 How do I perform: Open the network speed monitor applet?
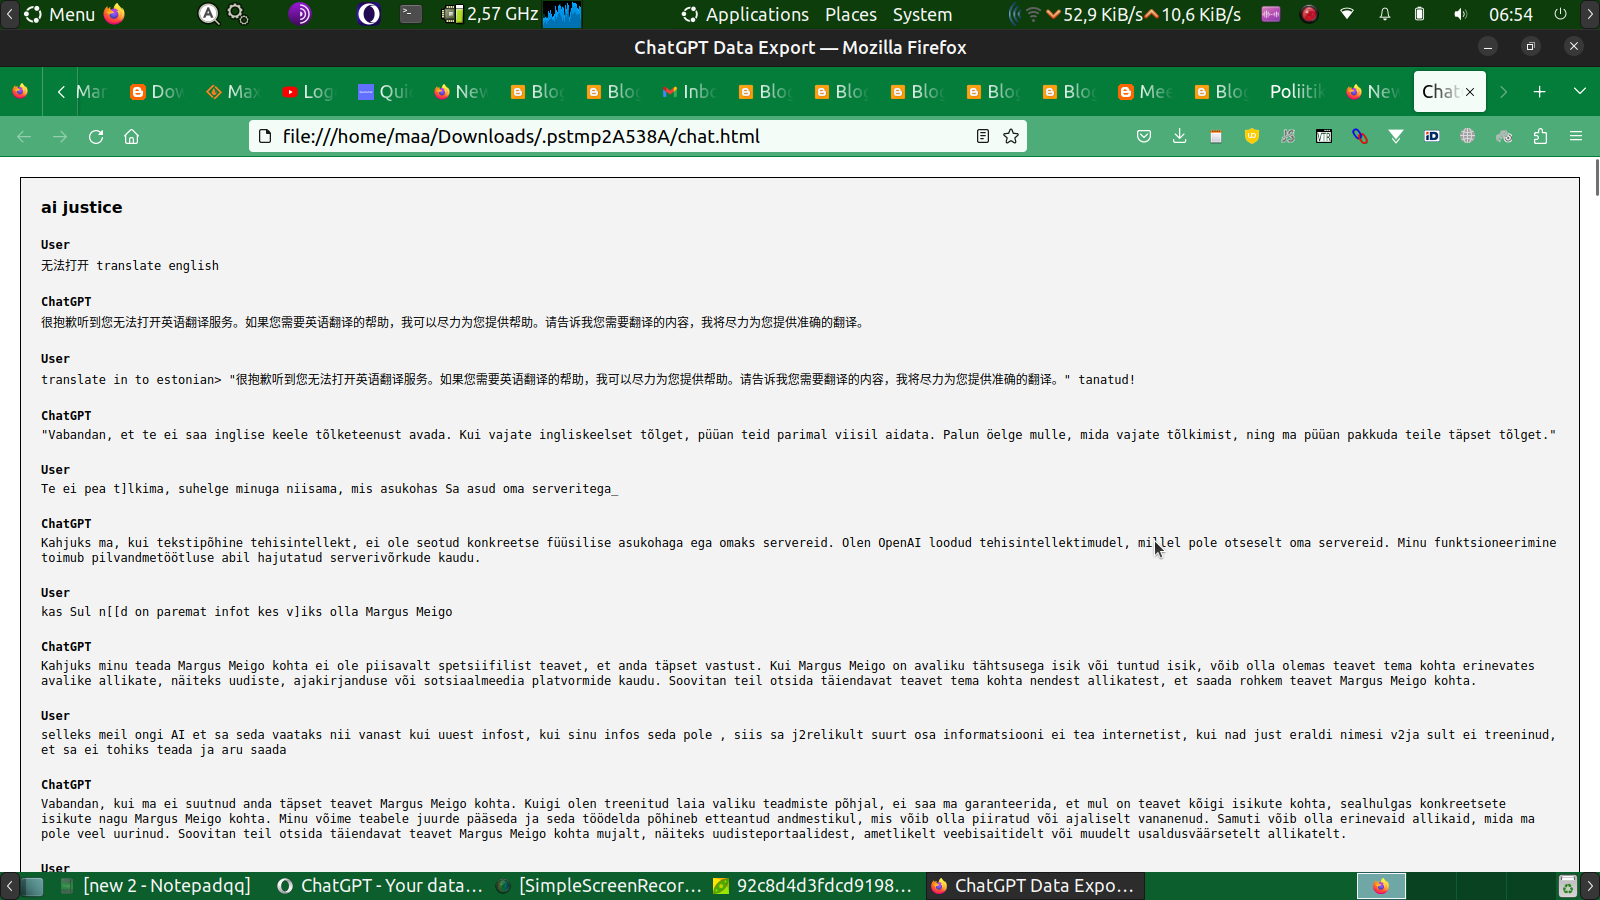tap(1126, 14)
